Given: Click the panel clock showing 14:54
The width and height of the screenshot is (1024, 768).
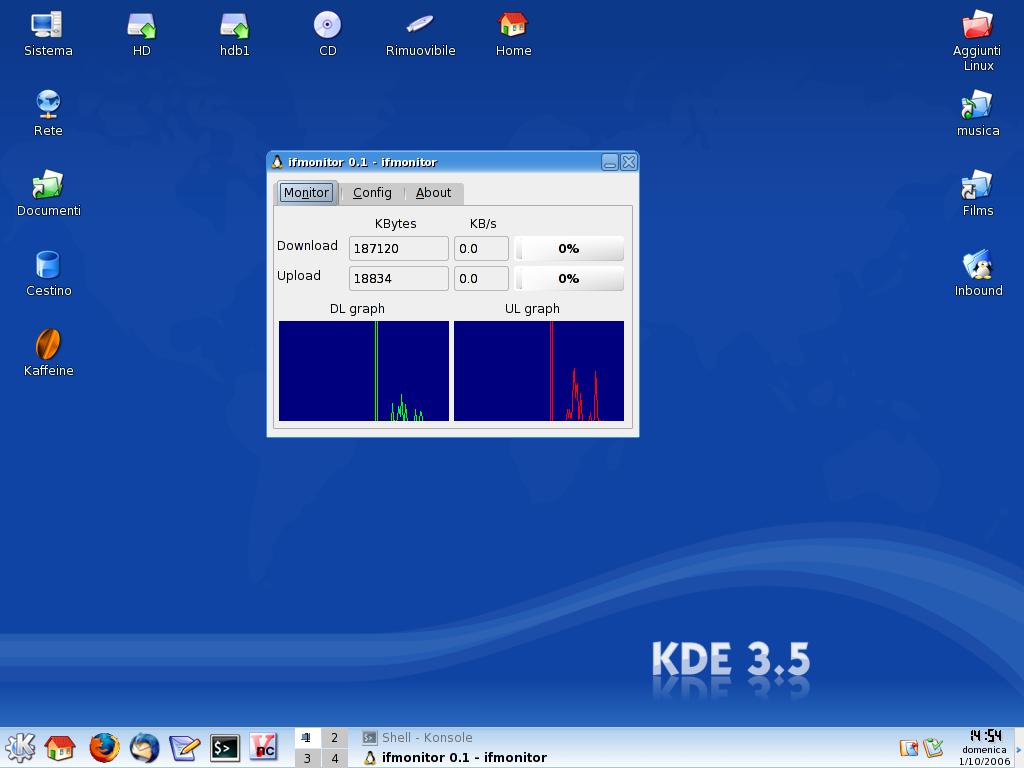Looking at the screenshot, I should pyautogui.click(x=985, y=735).
